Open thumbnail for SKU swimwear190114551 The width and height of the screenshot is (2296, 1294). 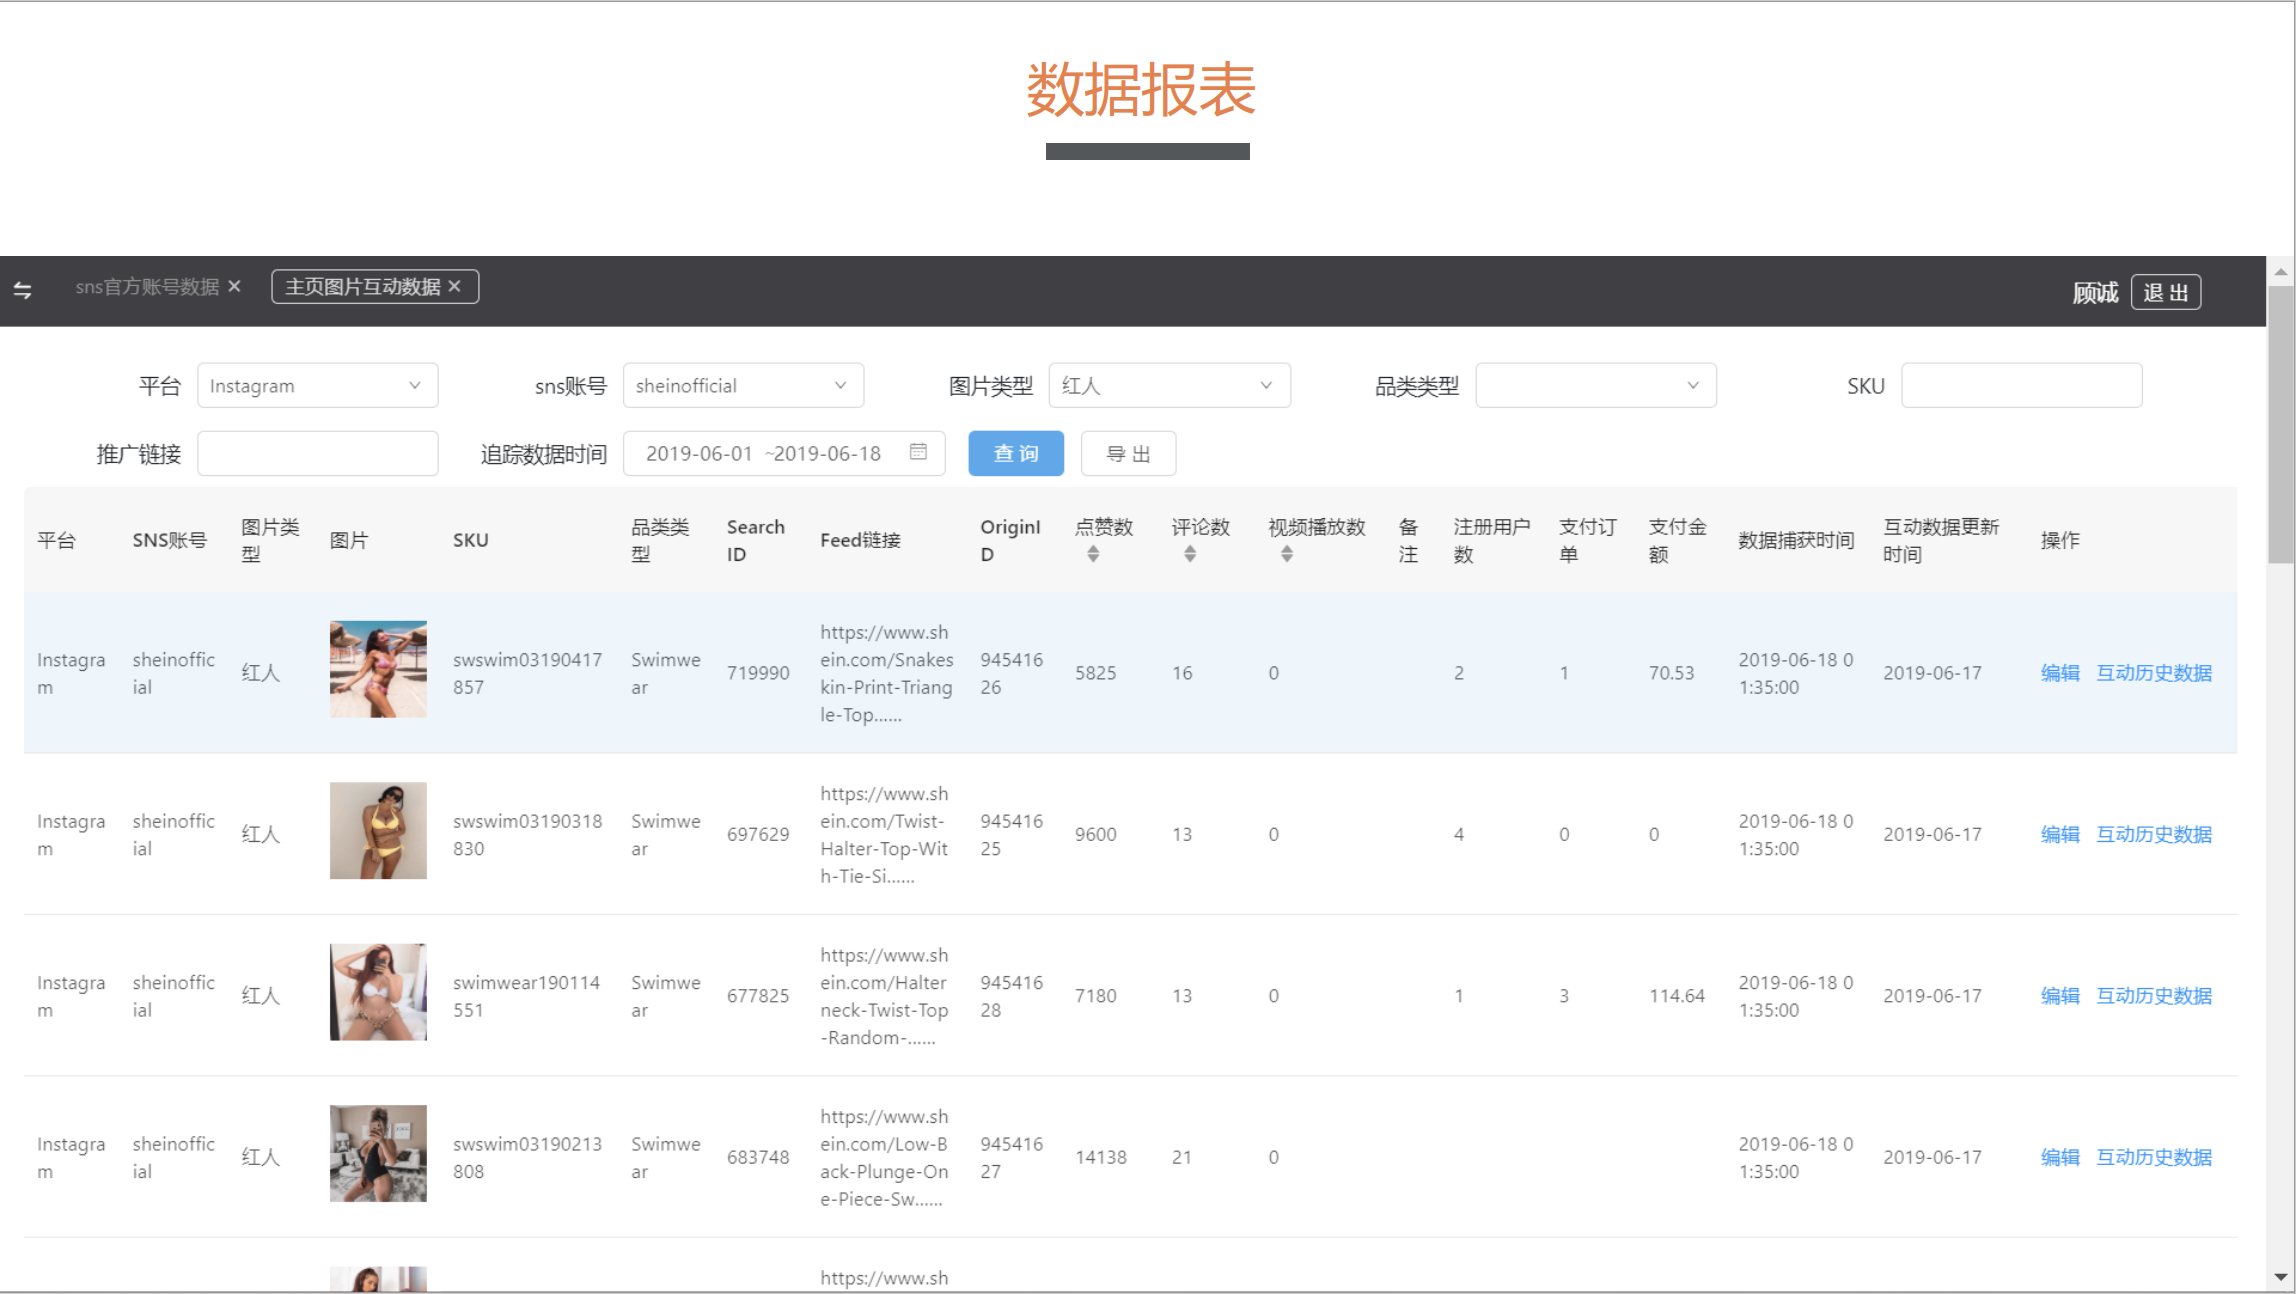point(378,992)
